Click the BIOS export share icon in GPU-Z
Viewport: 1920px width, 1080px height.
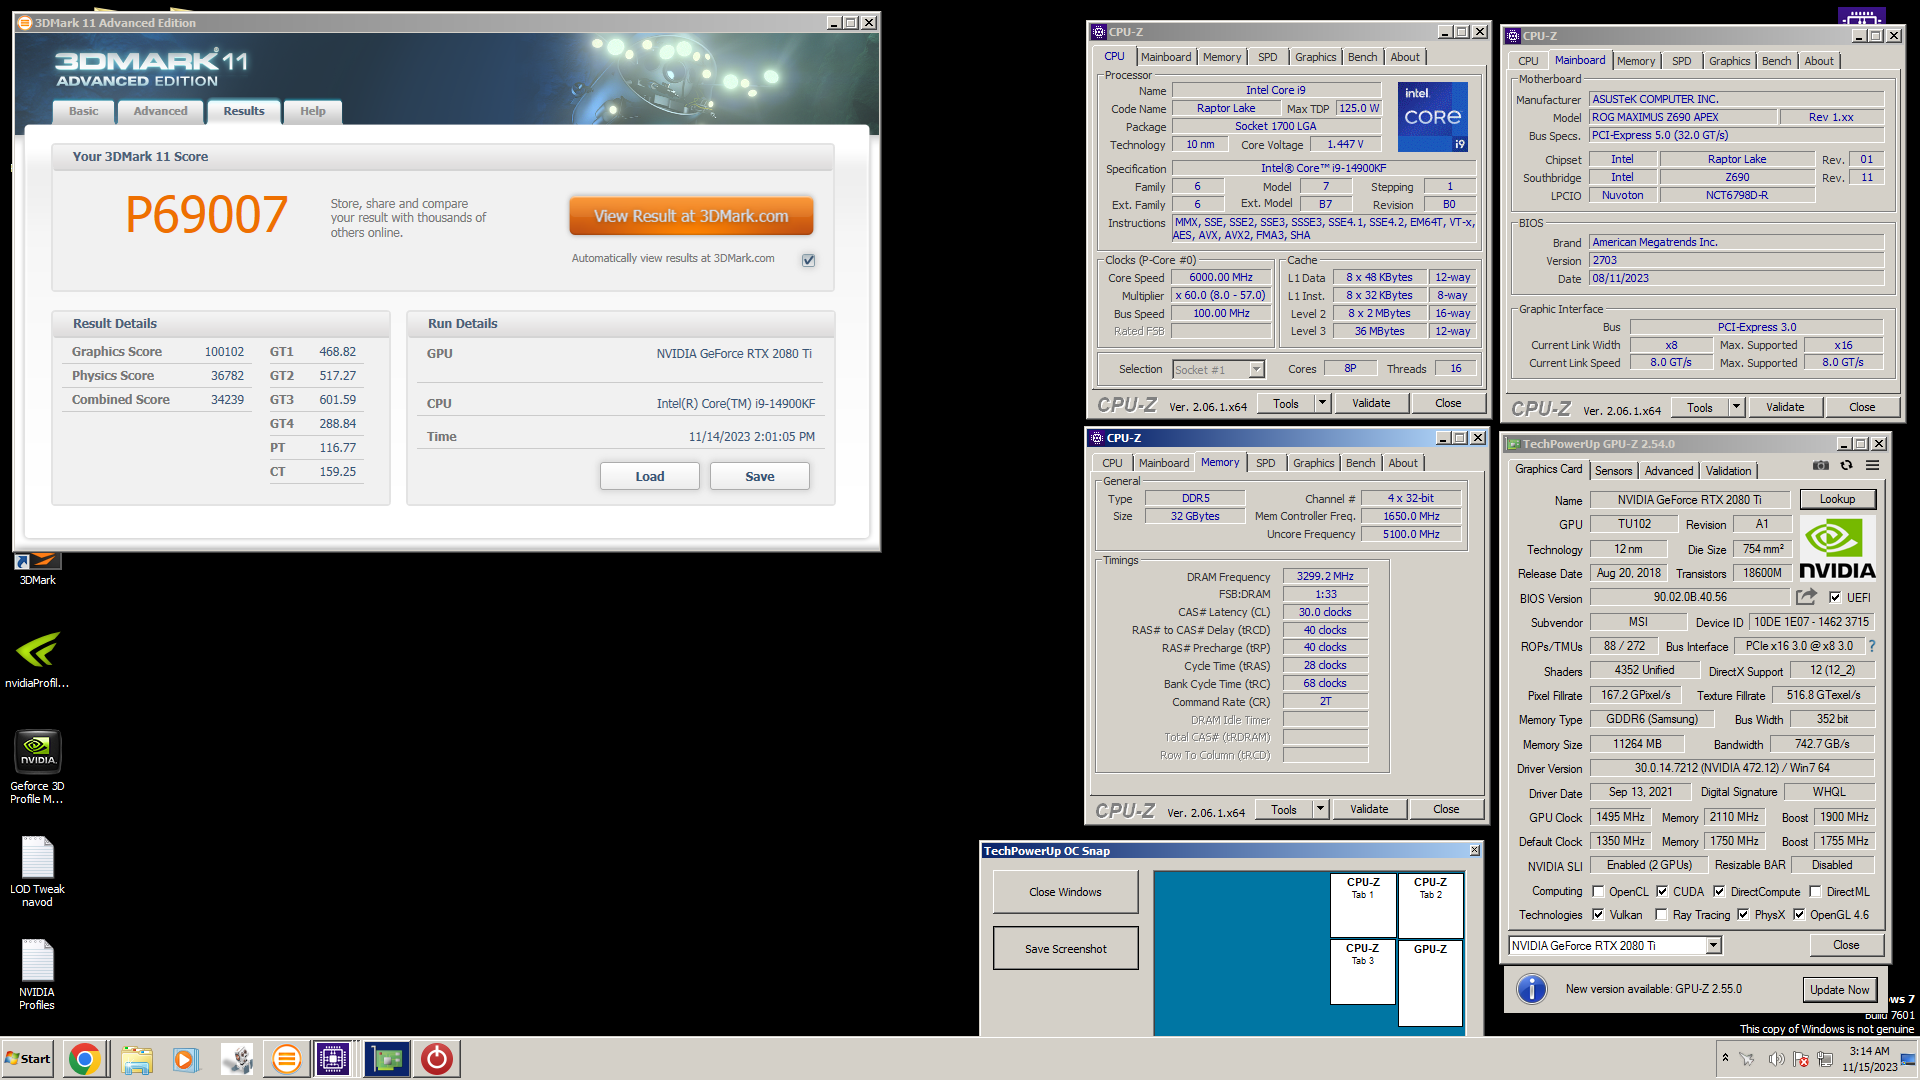pyautogui.click(x=1806, y=597)
